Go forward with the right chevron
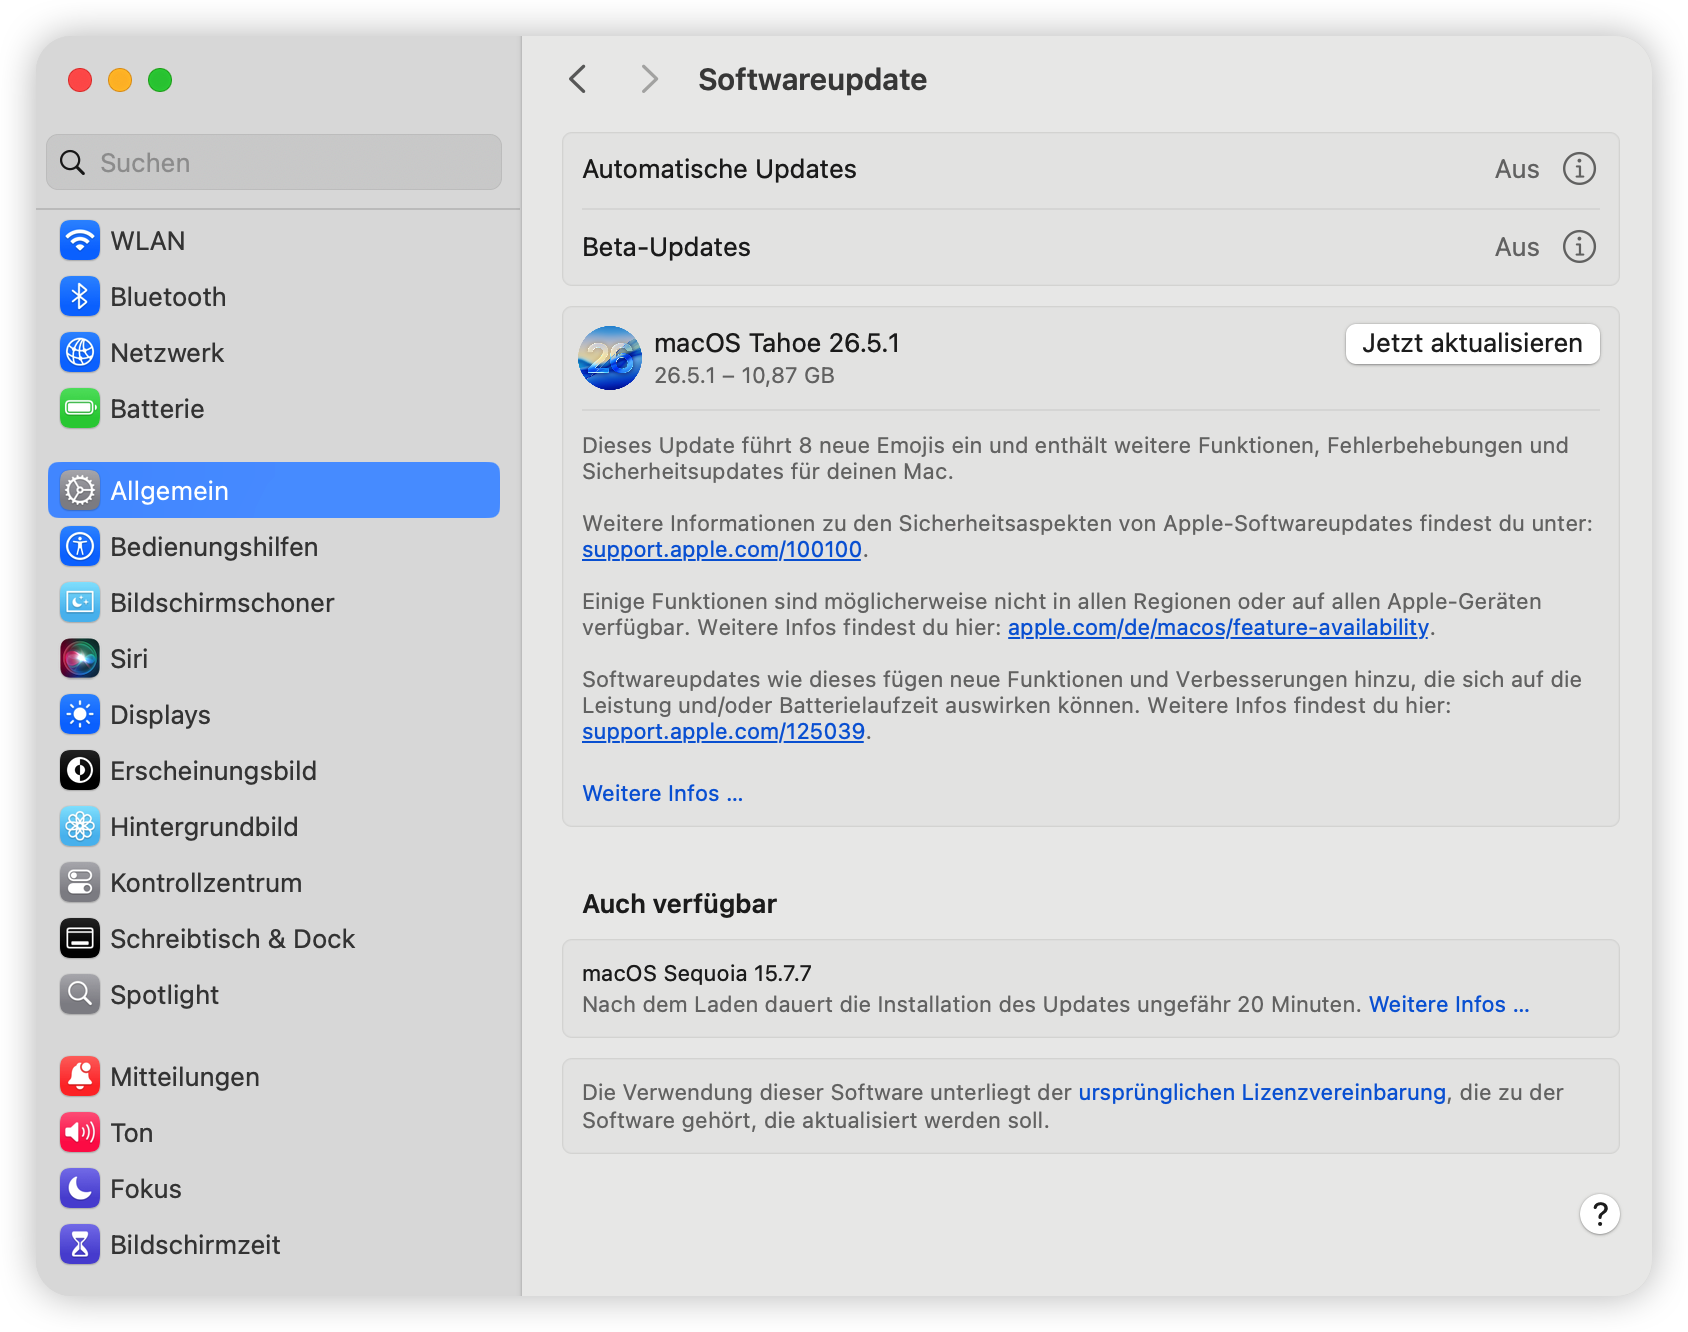The width and height of the screenshot is (1688, 1332). 650,79
